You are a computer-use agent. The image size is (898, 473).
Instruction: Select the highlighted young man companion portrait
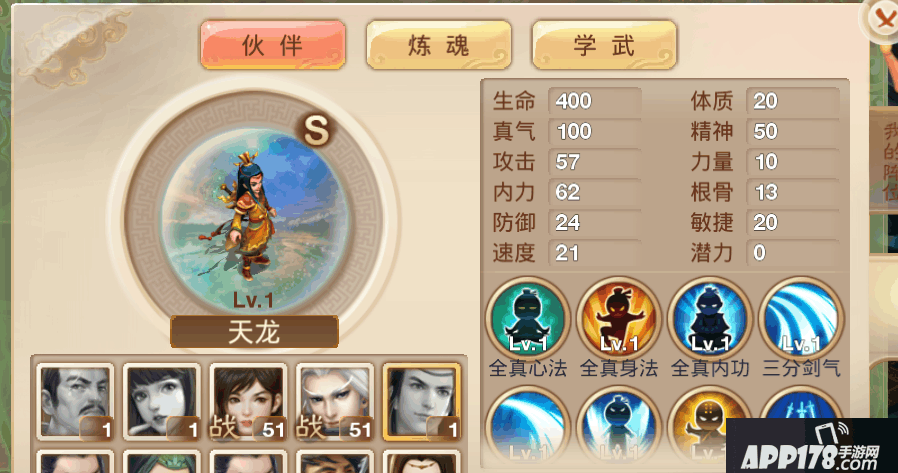[x=422, y=402]
